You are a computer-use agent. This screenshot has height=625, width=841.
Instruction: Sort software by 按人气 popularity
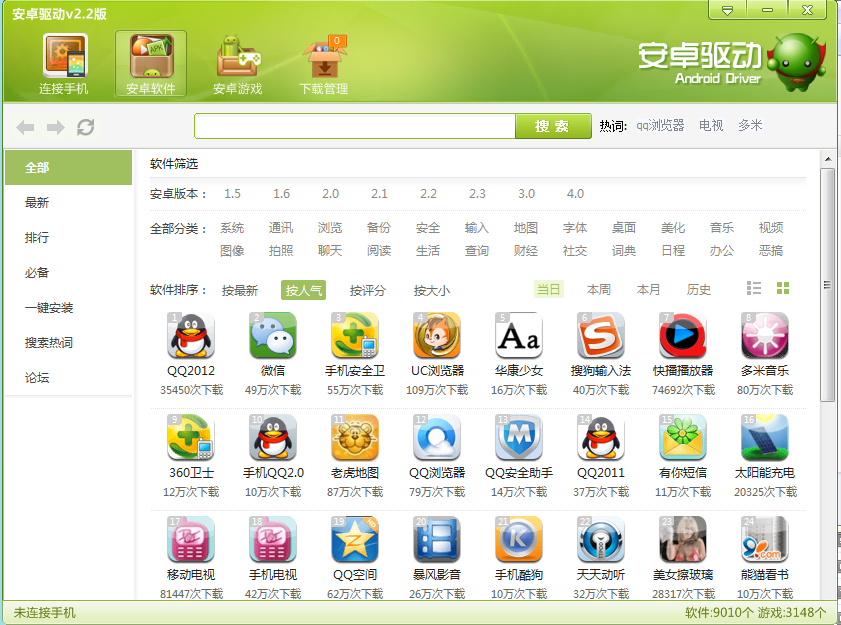(304, 290)
